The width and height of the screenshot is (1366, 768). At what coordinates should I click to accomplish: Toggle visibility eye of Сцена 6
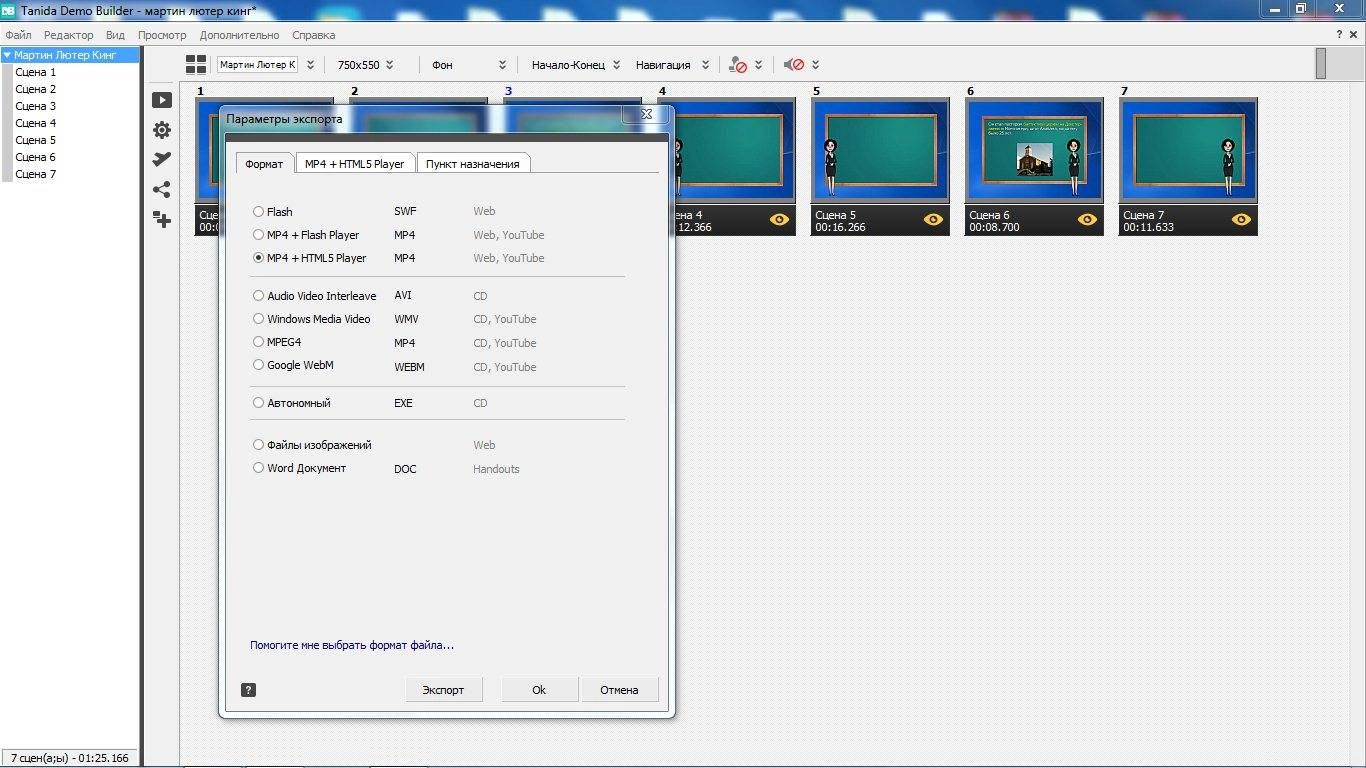coord(1087,220)
